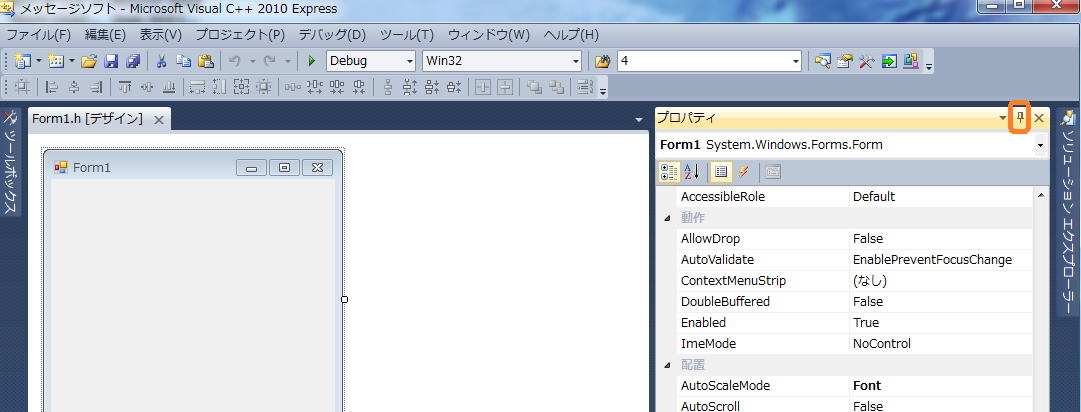This screenshot has width=1081, height=412.
Task: Open プロパティ panel window position dropdown arrow
Action: coord(1003,119)
